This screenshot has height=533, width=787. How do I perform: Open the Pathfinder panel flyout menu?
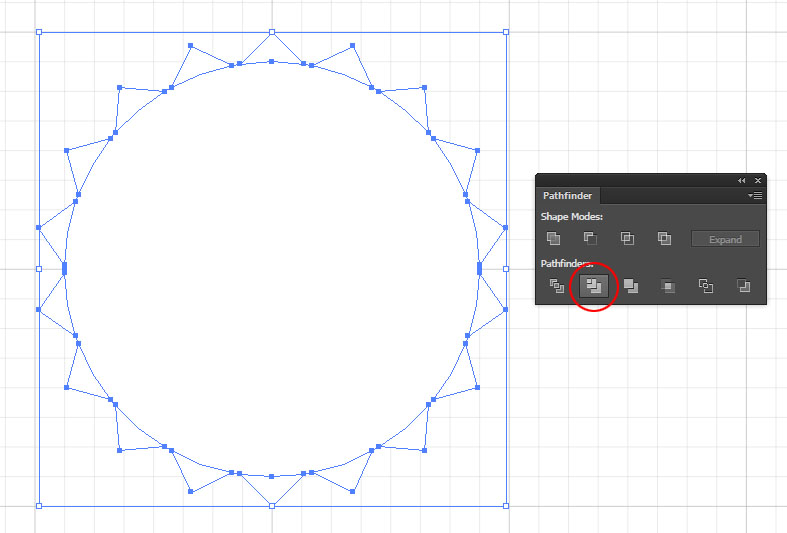755,196
